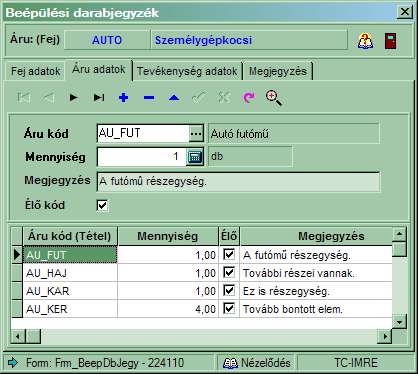This screenshot has width=418, height=374.
Task: Click row indicator of AU_FUT row
Action: [x=17, y=255]
